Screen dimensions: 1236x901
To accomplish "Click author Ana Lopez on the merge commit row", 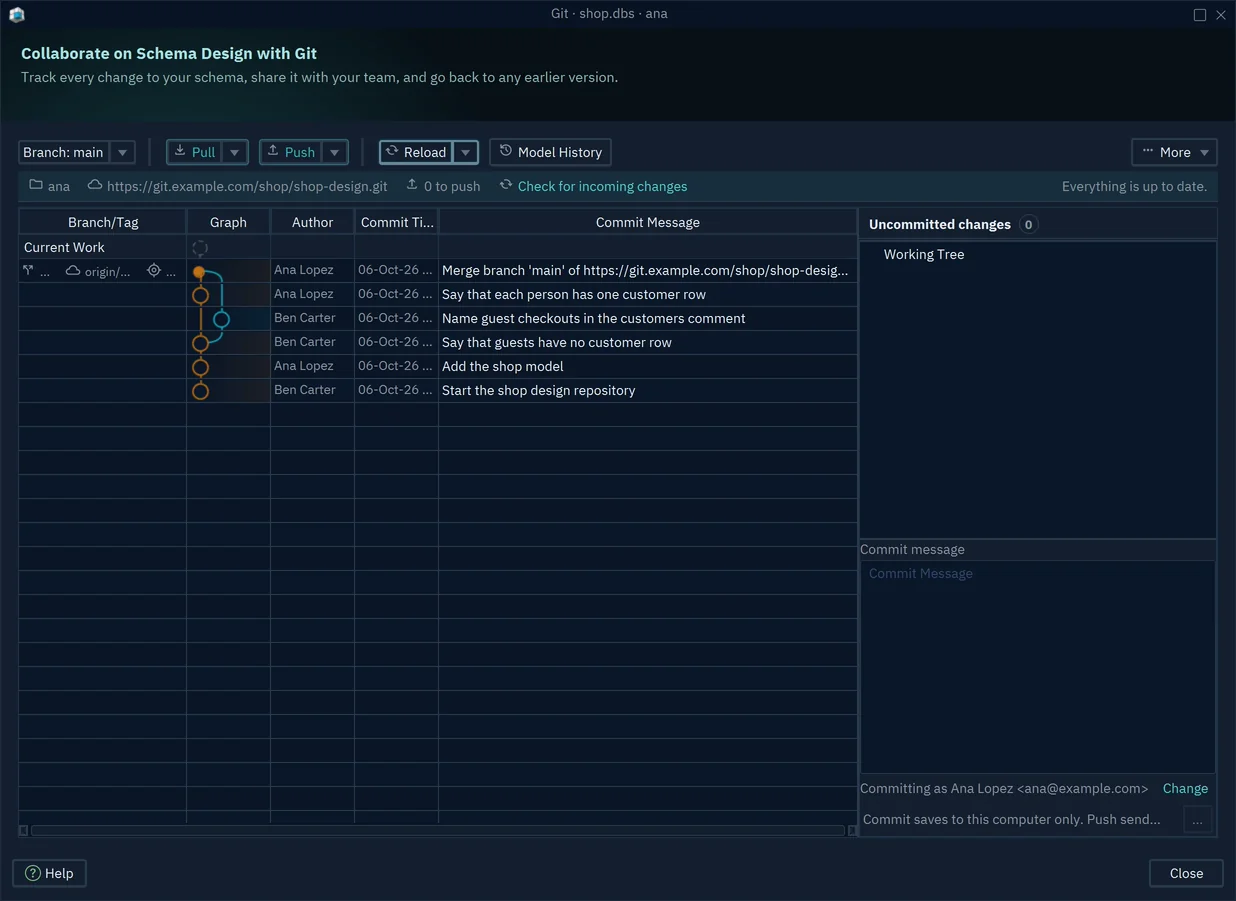I will (304, 270).
